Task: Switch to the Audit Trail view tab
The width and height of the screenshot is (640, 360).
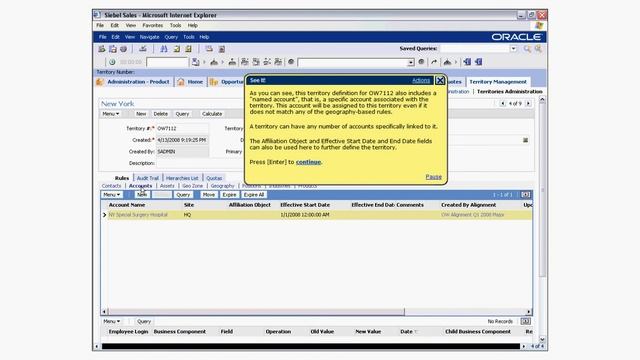Action: 148,178
